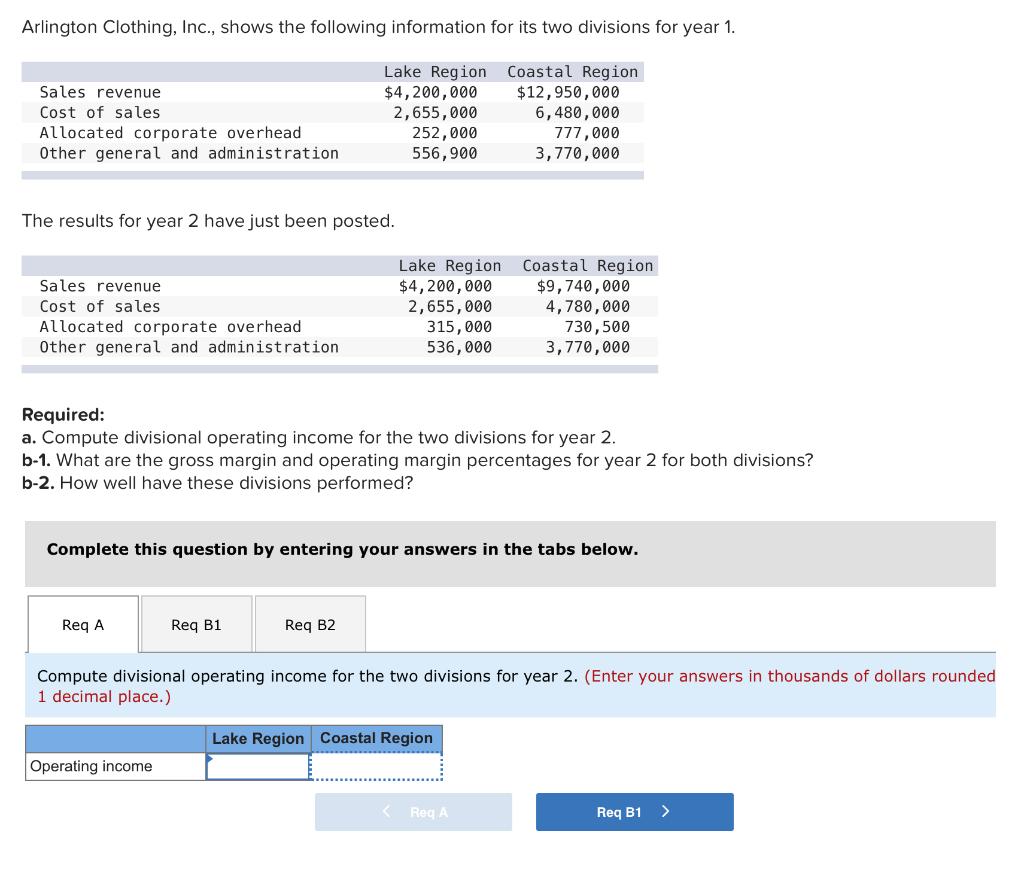Select year 2 Lake sales revenue $4,200,000

(x=445, y=286)
